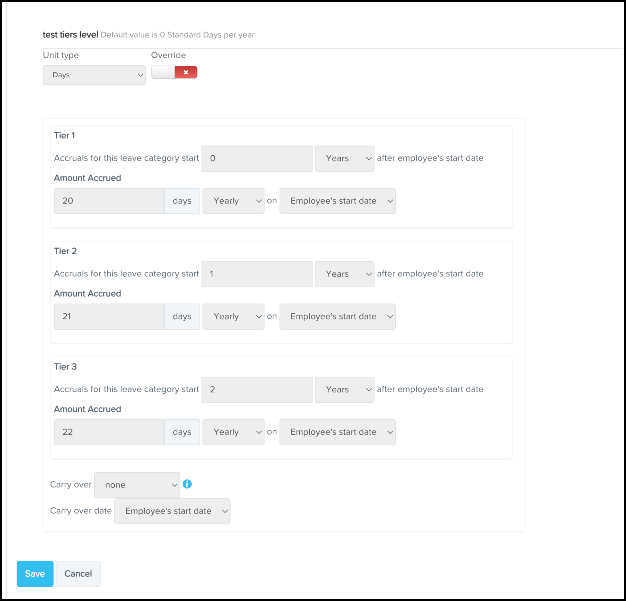Click Tier 3 Amount Accrued field showing 22

click(109, 432)
